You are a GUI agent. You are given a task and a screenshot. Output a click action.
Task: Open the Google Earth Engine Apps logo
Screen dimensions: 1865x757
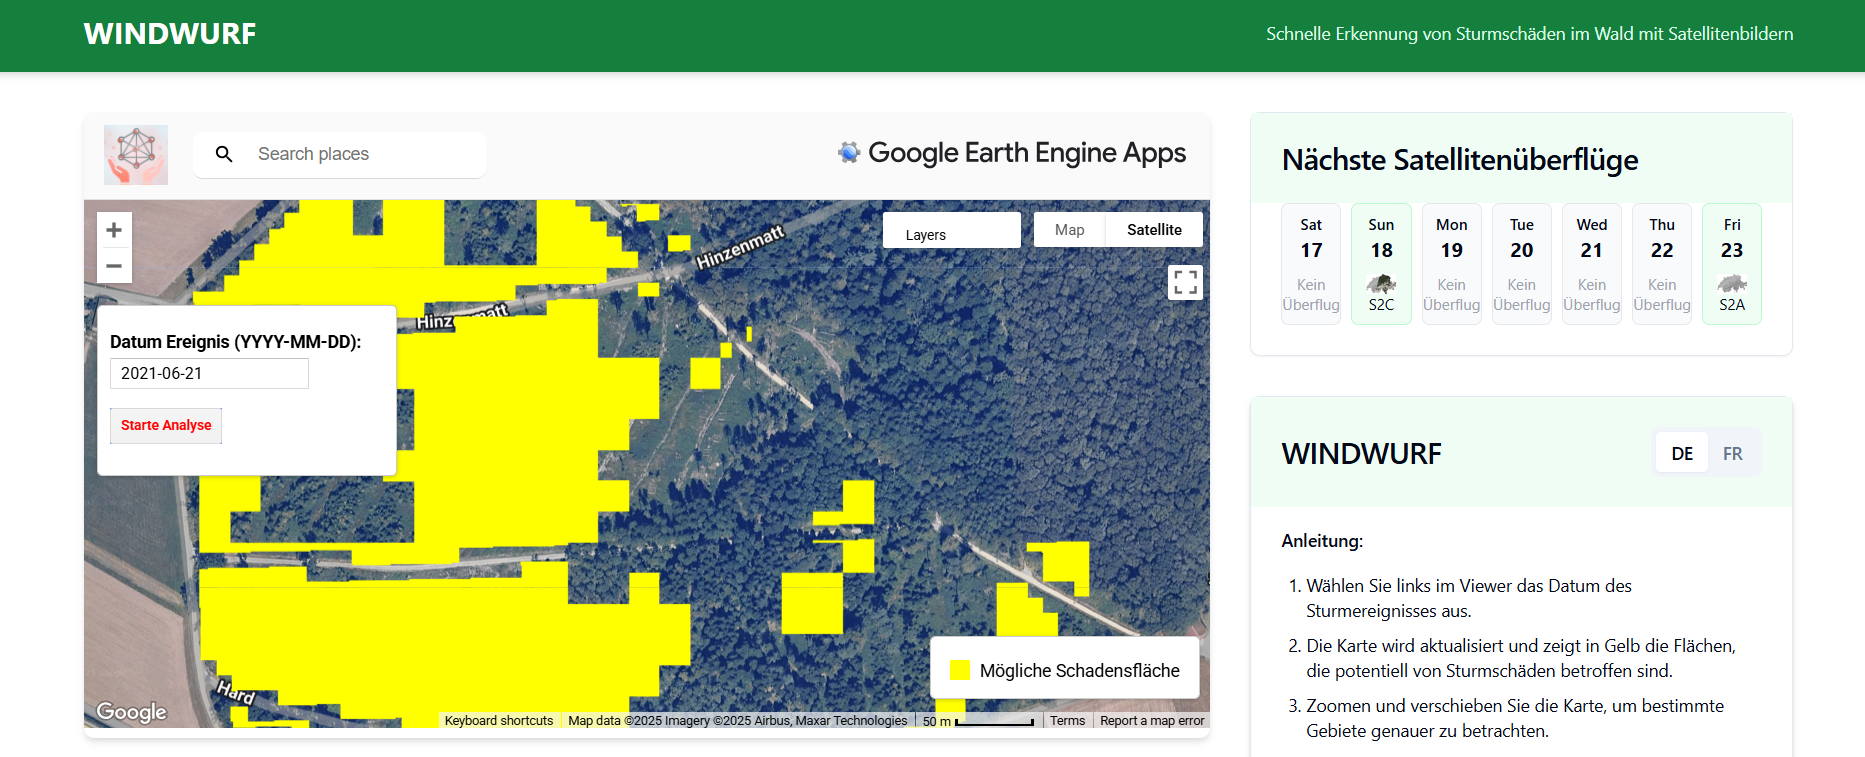(x=1012, y=153)
